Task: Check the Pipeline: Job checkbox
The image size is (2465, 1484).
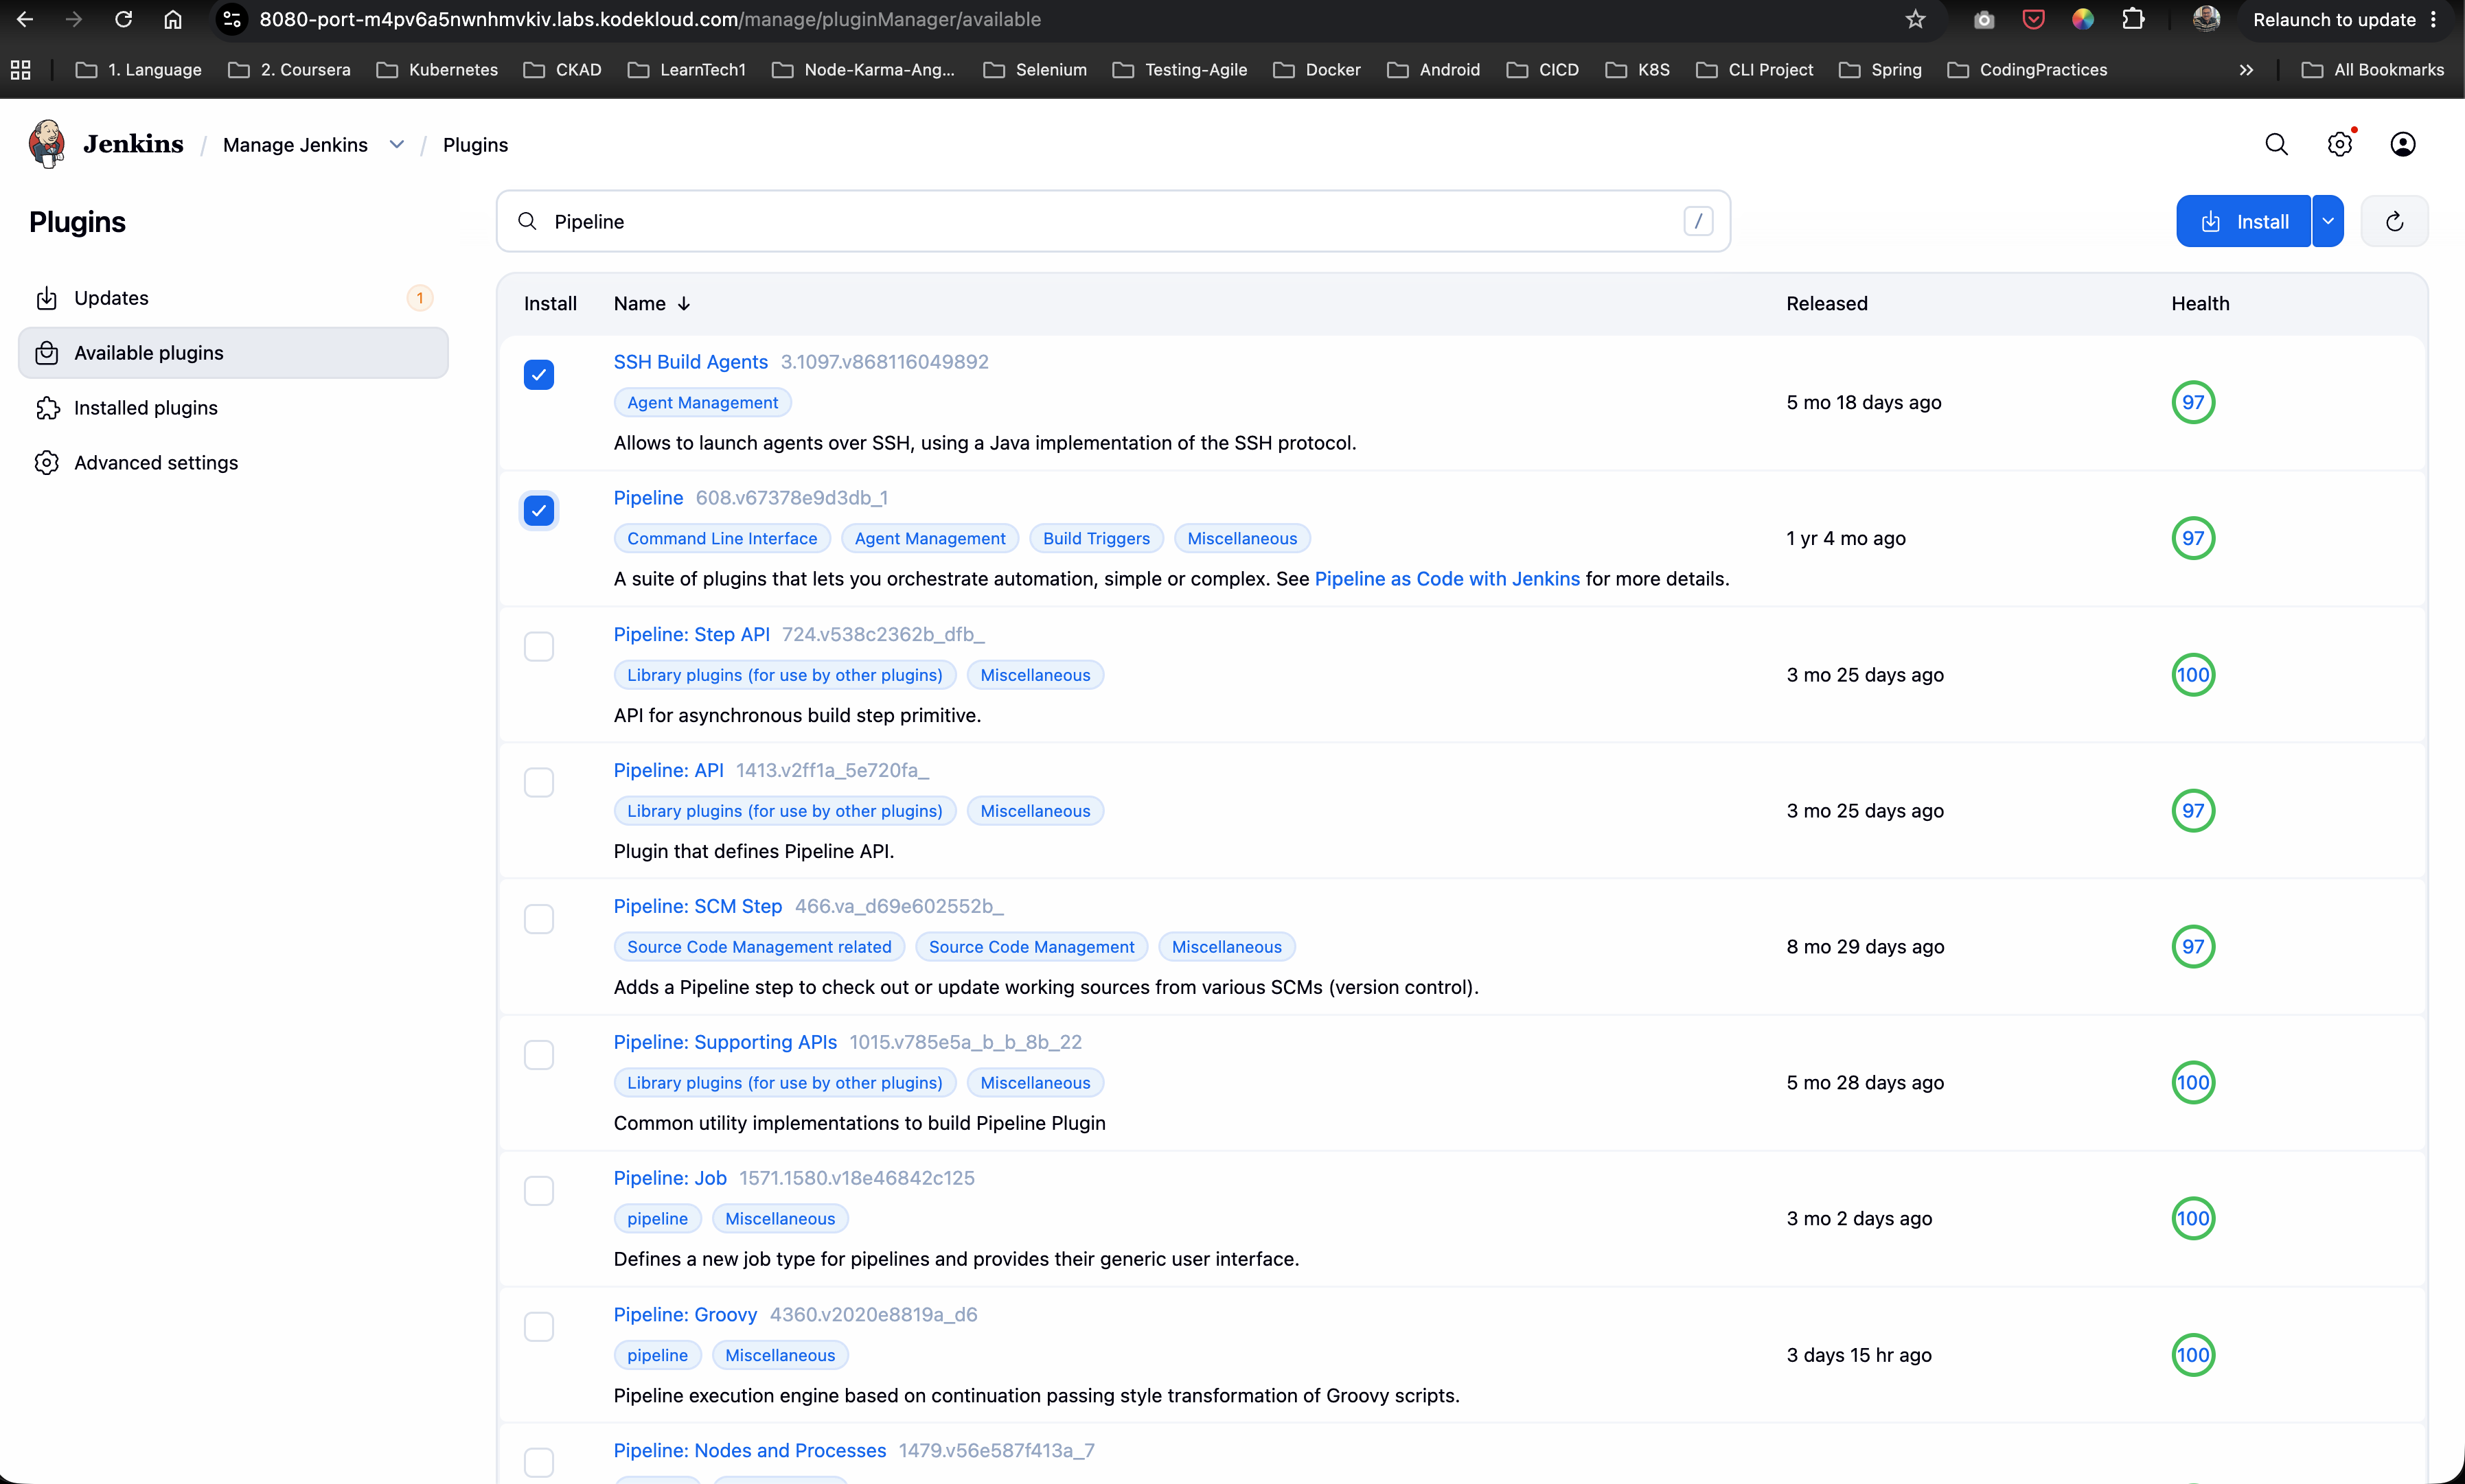Action: coord(539,1191)
